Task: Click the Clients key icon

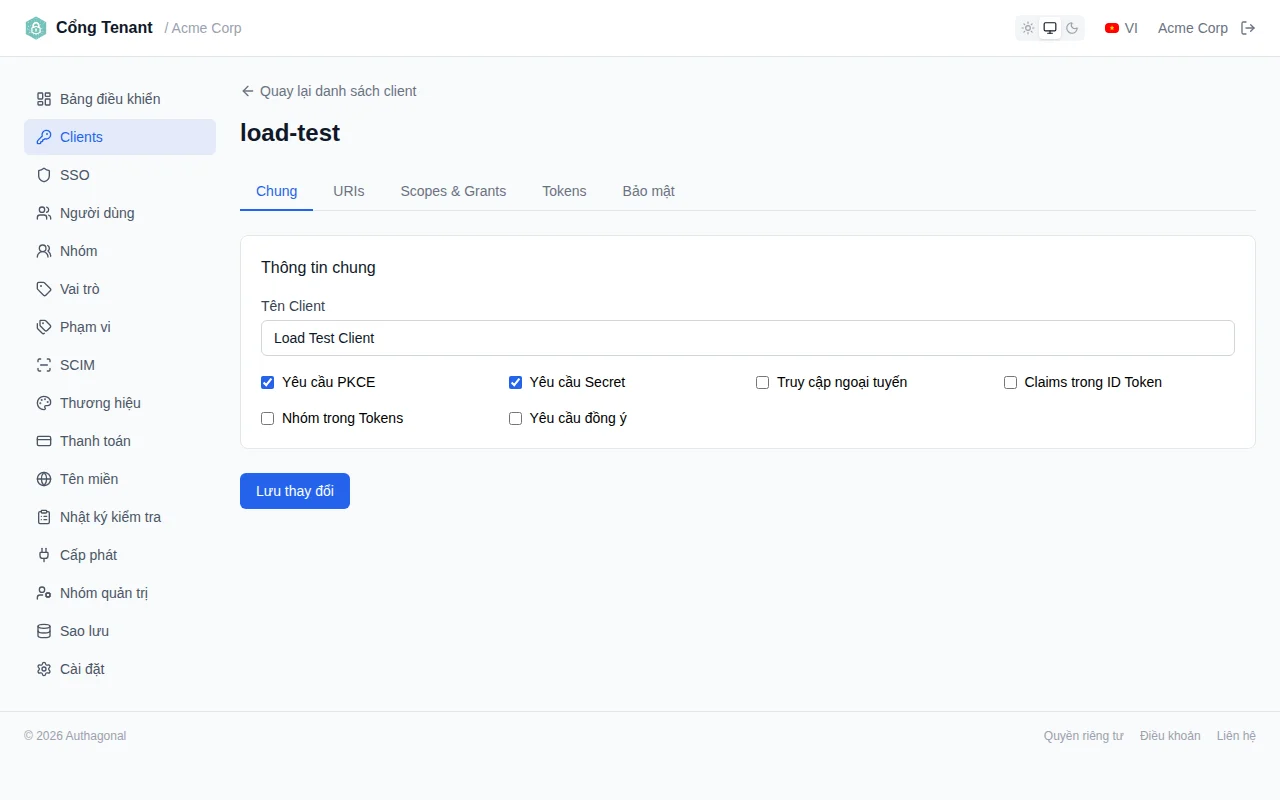Action: [x=44, y=137]
